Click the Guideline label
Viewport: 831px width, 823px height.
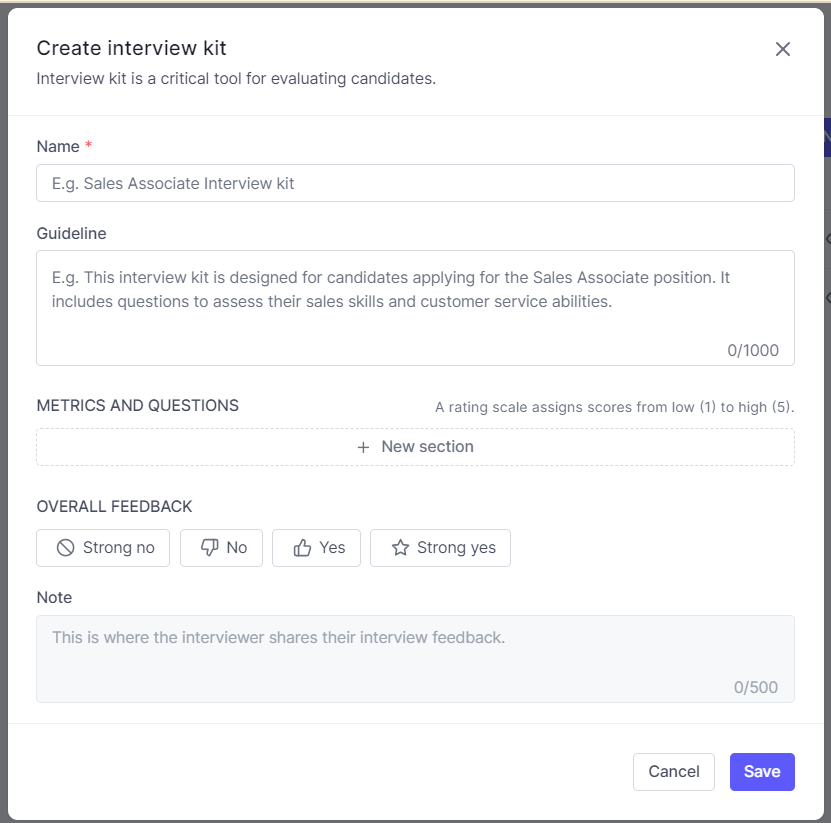(71, 233)
